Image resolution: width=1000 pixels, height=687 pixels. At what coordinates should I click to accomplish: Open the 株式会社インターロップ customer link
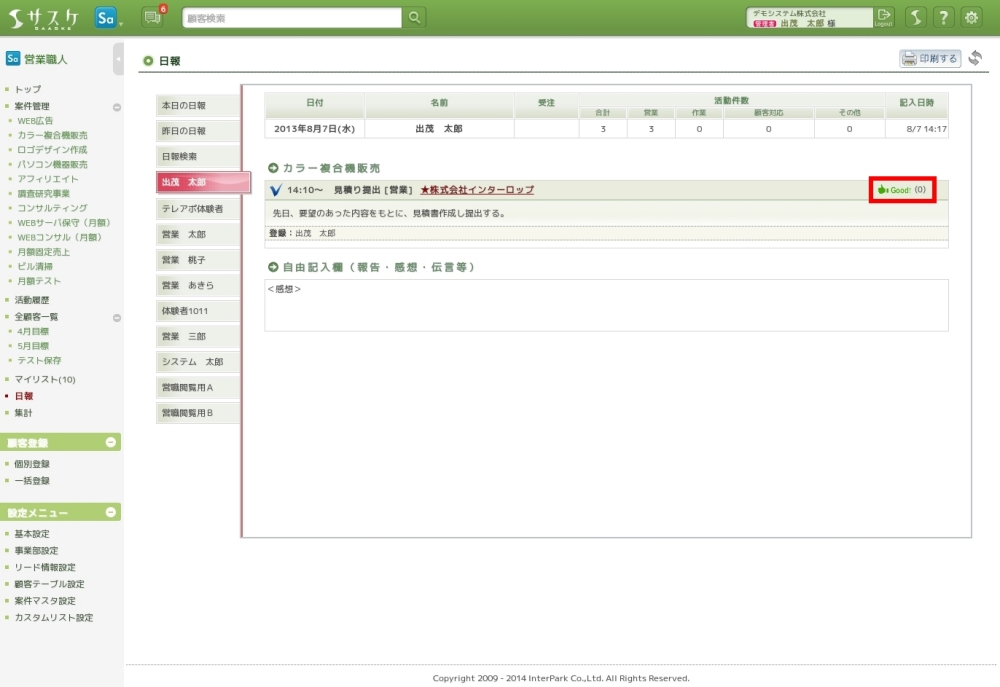coord(477,190)
